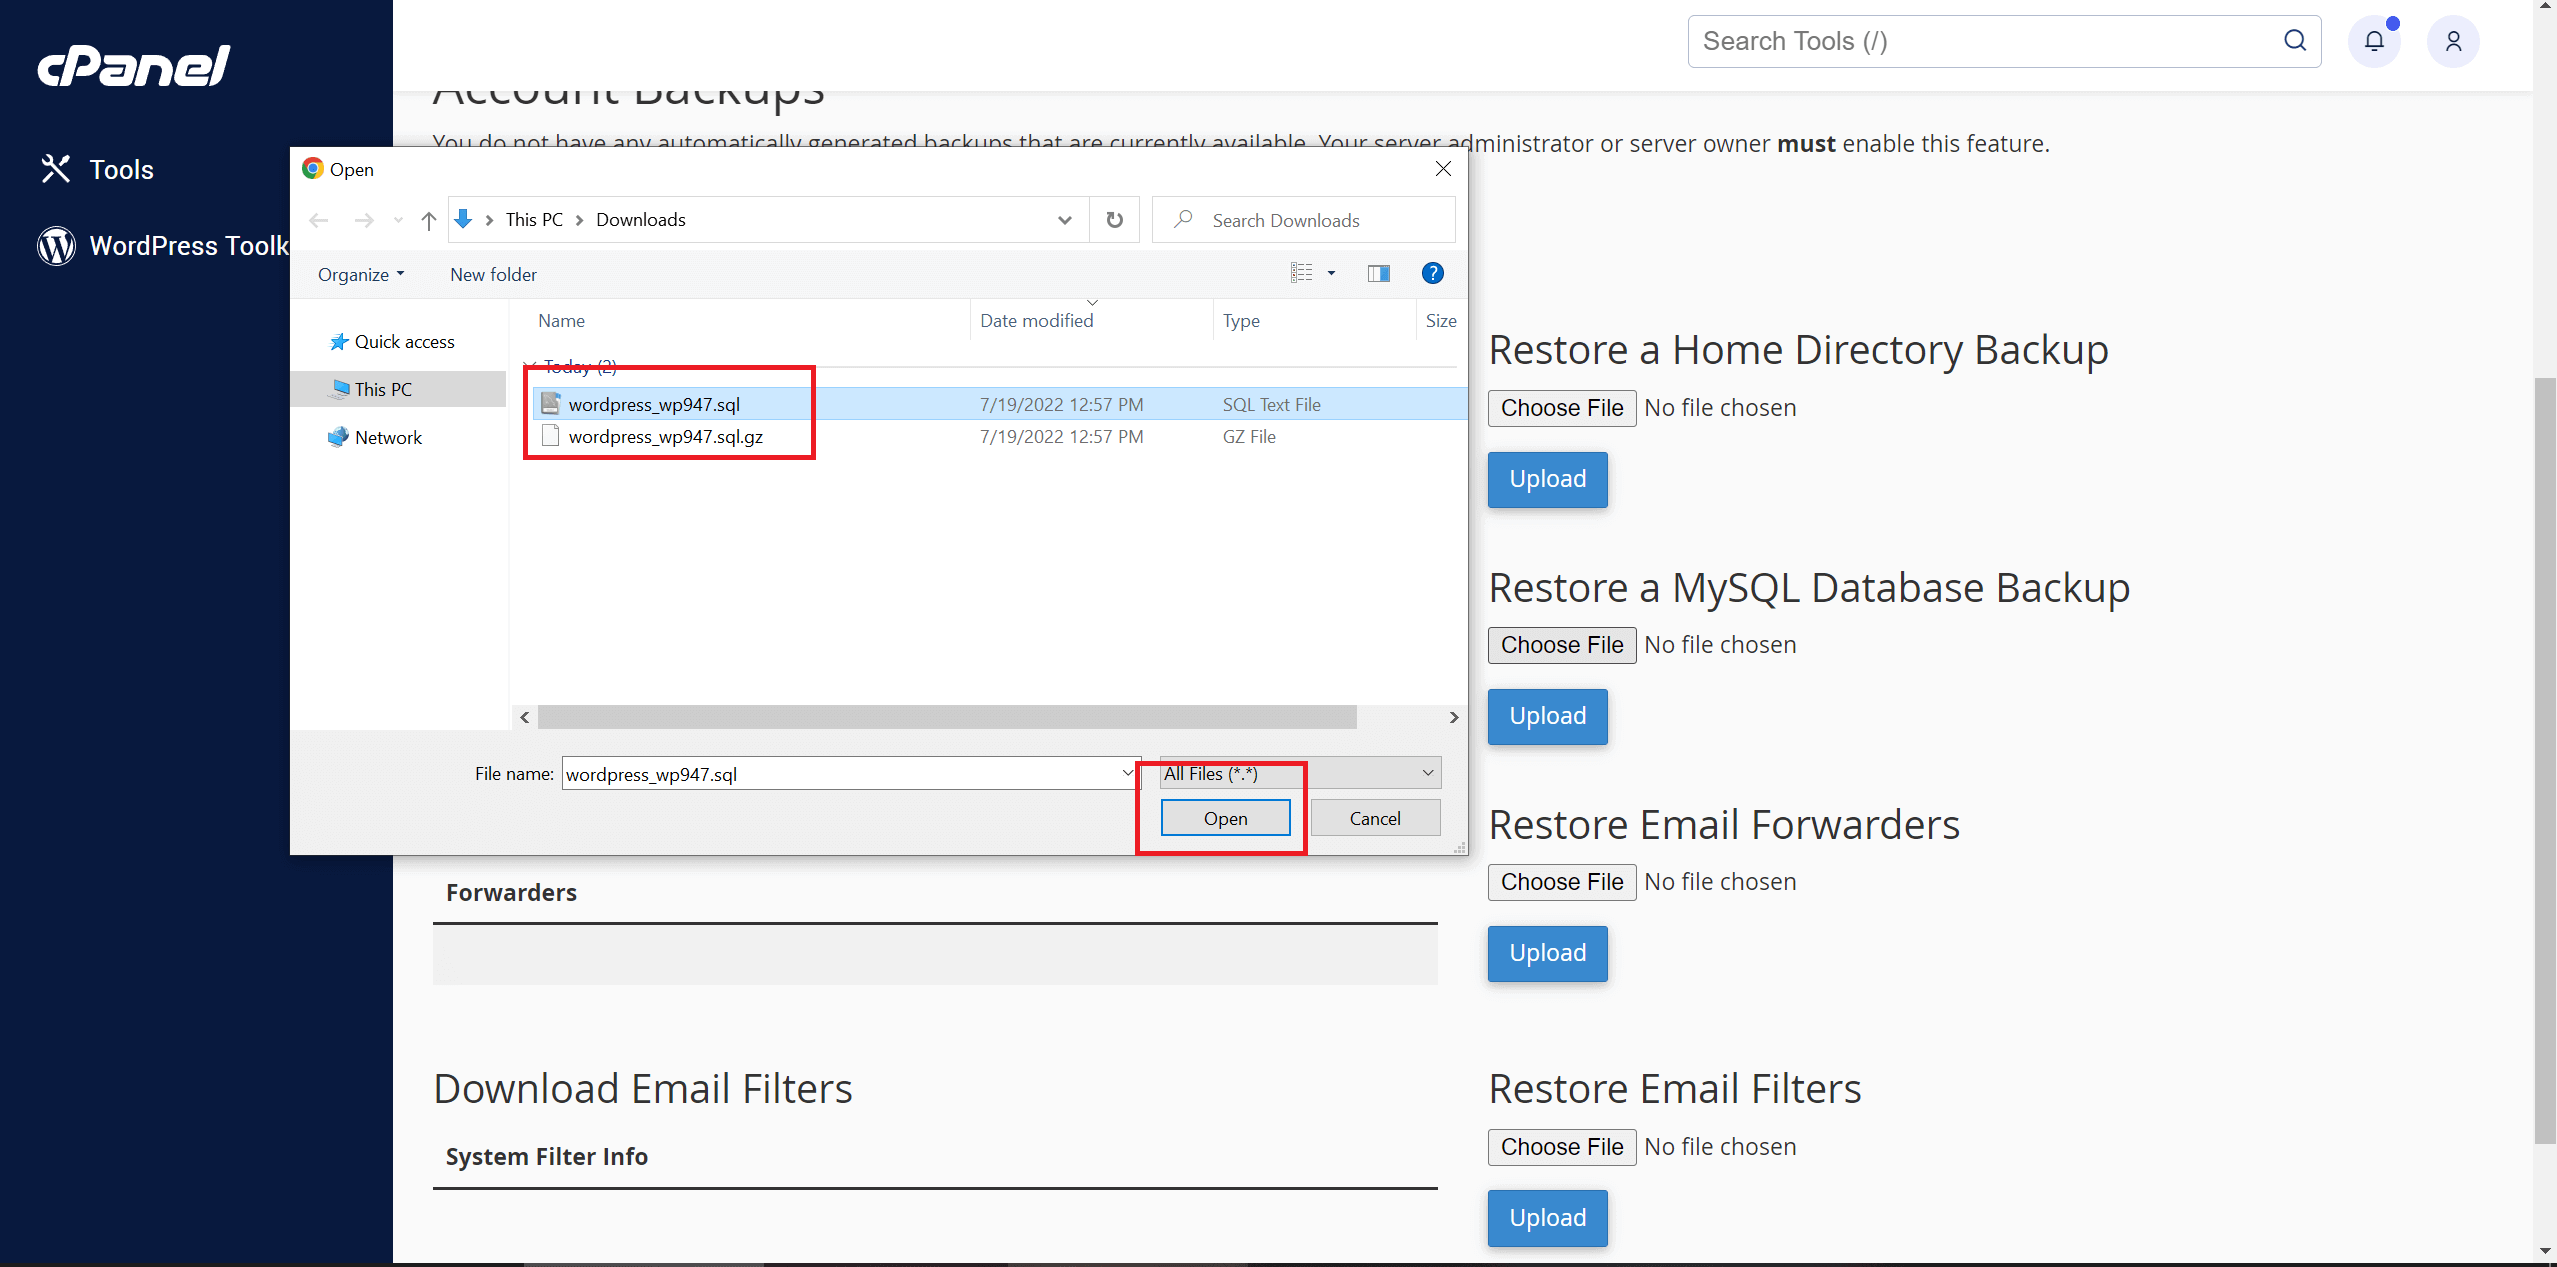This screenshot has width=2557, height=1267.
Task: Click the wordpress_wp947.sql file icon
Action: (x=550, y=403)
